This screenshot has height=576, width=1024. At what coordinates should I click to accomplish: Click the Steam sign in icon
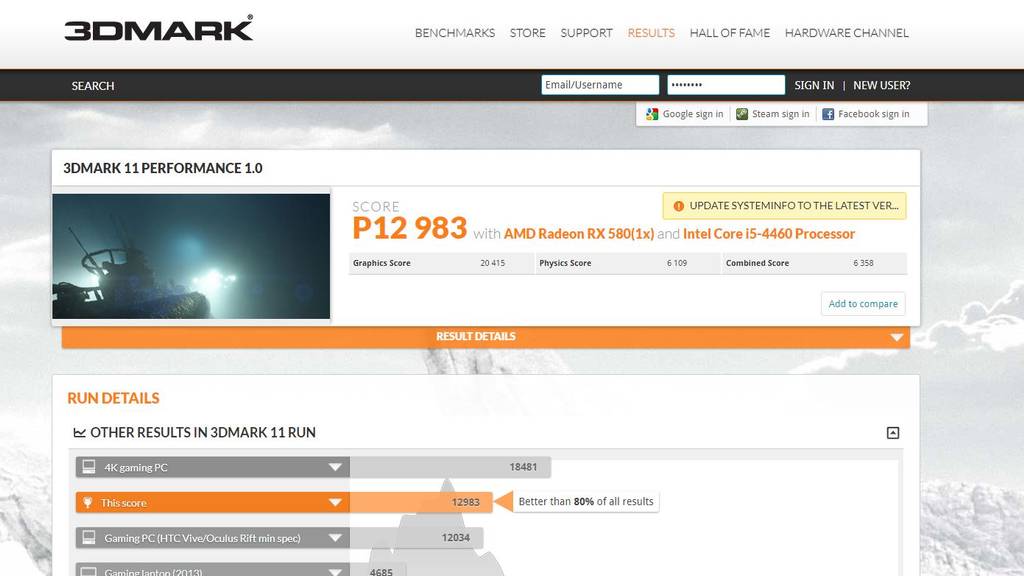pyautogui.click(x=742, y=114)
